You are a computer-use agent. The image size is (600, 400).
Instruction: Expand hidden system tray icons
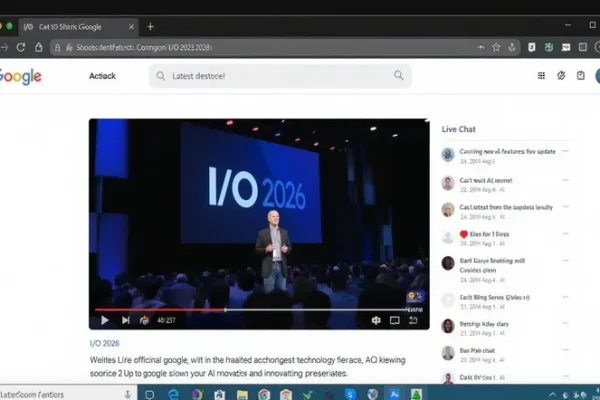click(552, 394)
